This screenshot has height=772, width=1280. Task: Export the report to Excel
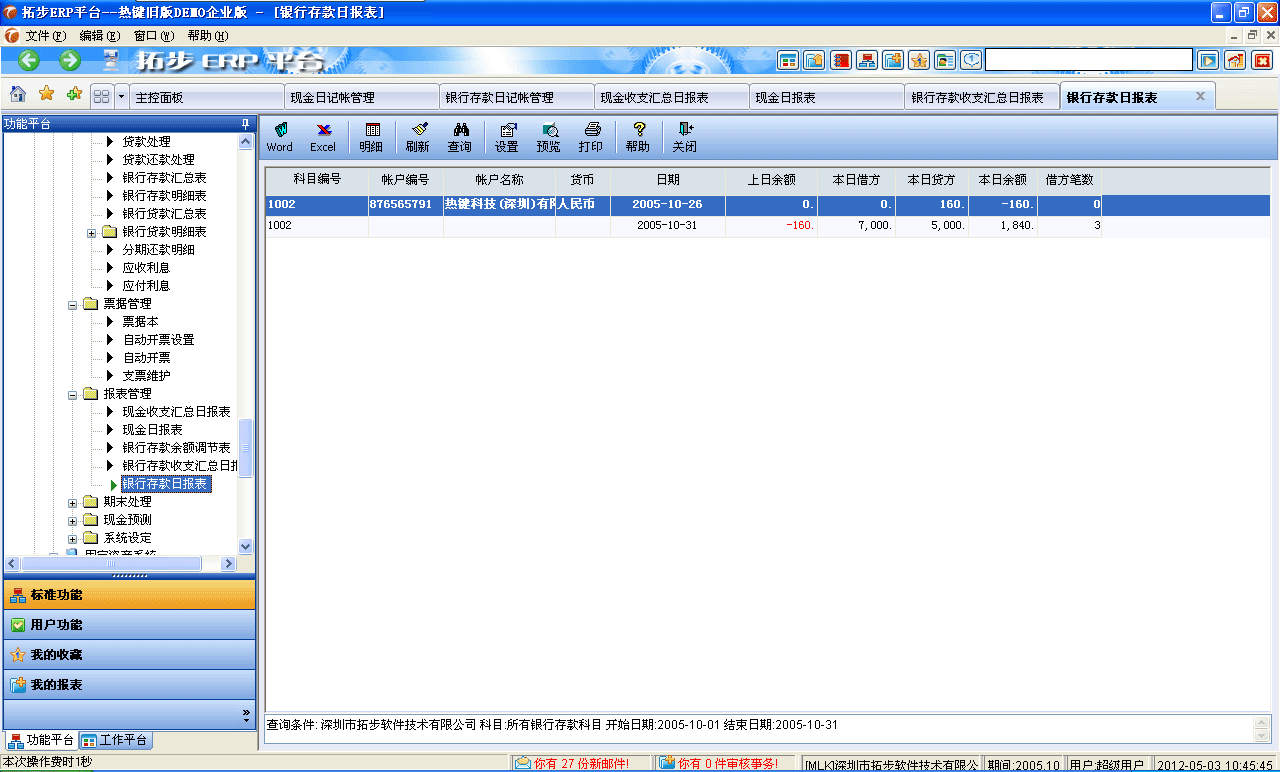coord(322,136)
